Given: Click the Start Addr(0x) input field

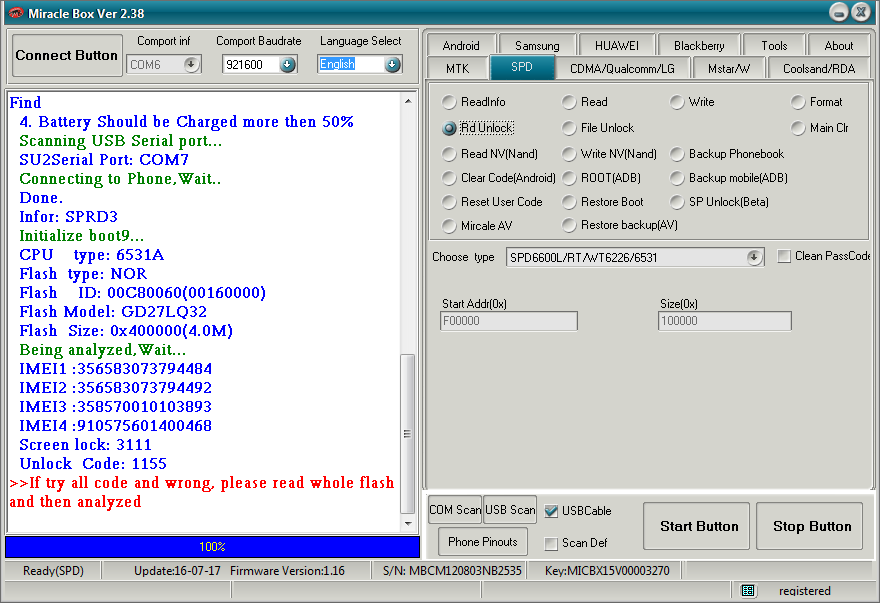Looking at the screenshot, I should [x=508, y=321].
